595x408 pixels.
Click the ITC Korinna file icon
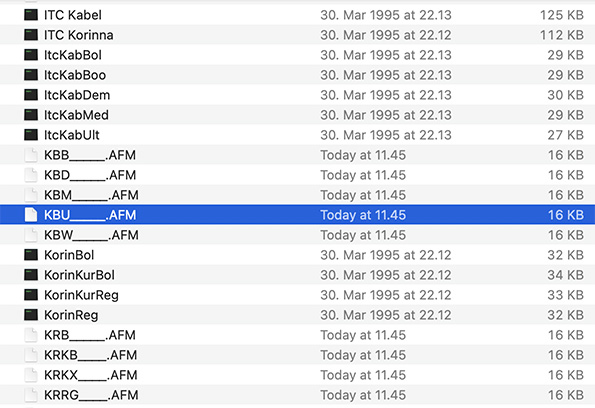[x=31, y=35]
